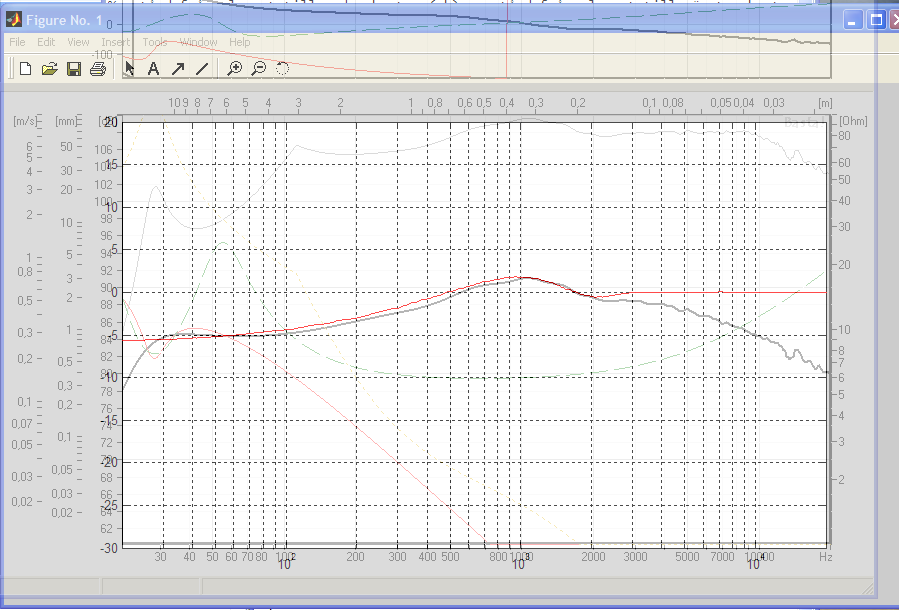Open the Edit menu

tap(46, 42)
